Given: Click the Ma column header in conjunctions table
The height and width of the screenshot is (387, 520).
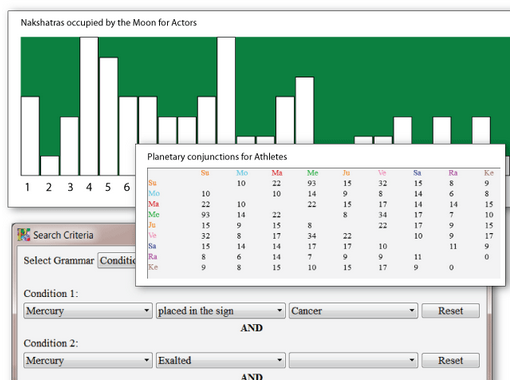Looking at the screenshot, I should tap(277, 173).
